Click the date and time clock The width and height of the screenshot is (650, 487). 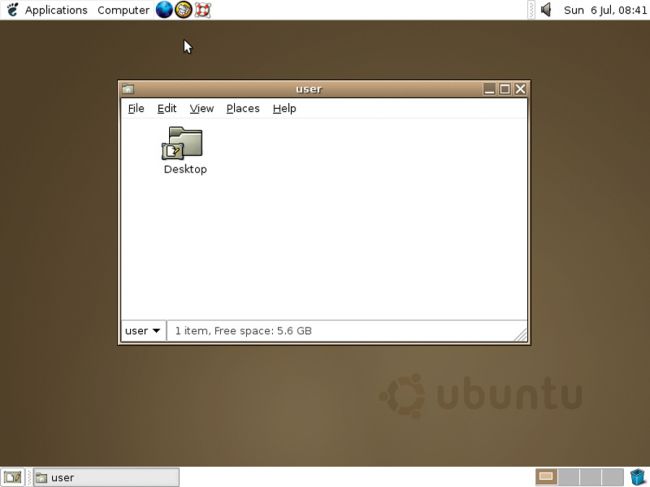[605, 10]
